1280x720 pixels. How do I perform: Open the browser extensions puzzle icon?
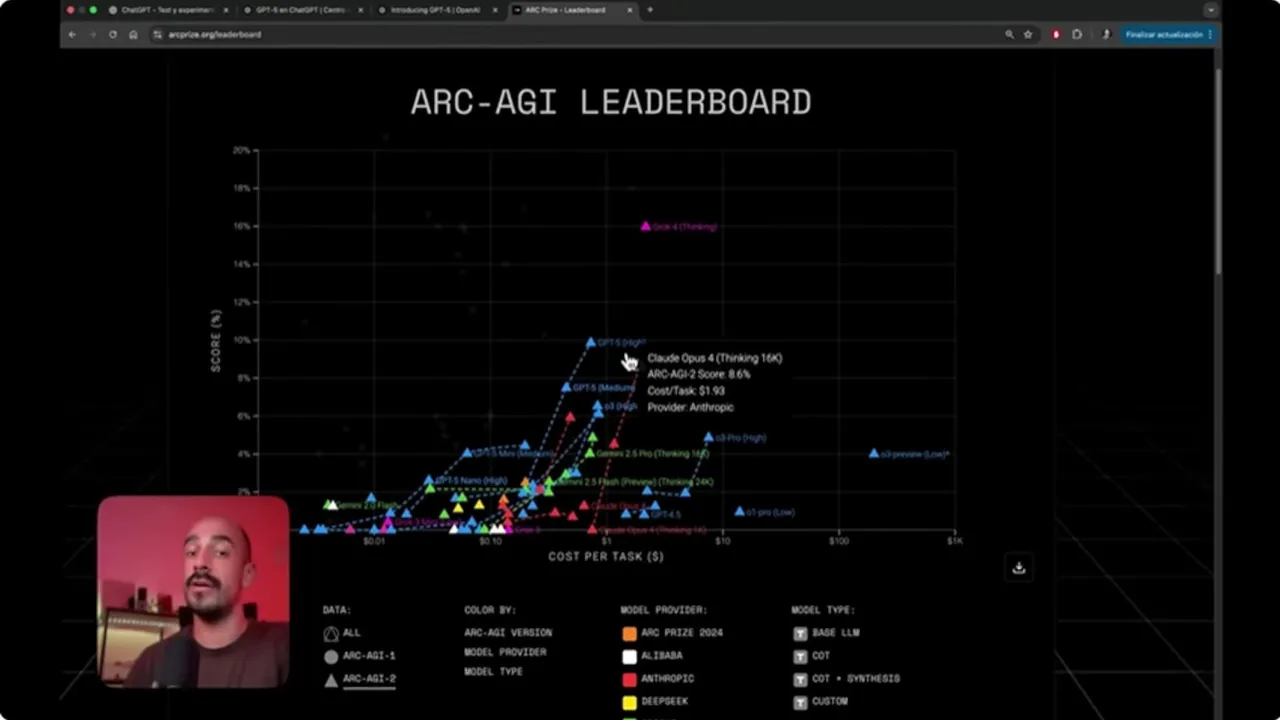coord(1077,34)
